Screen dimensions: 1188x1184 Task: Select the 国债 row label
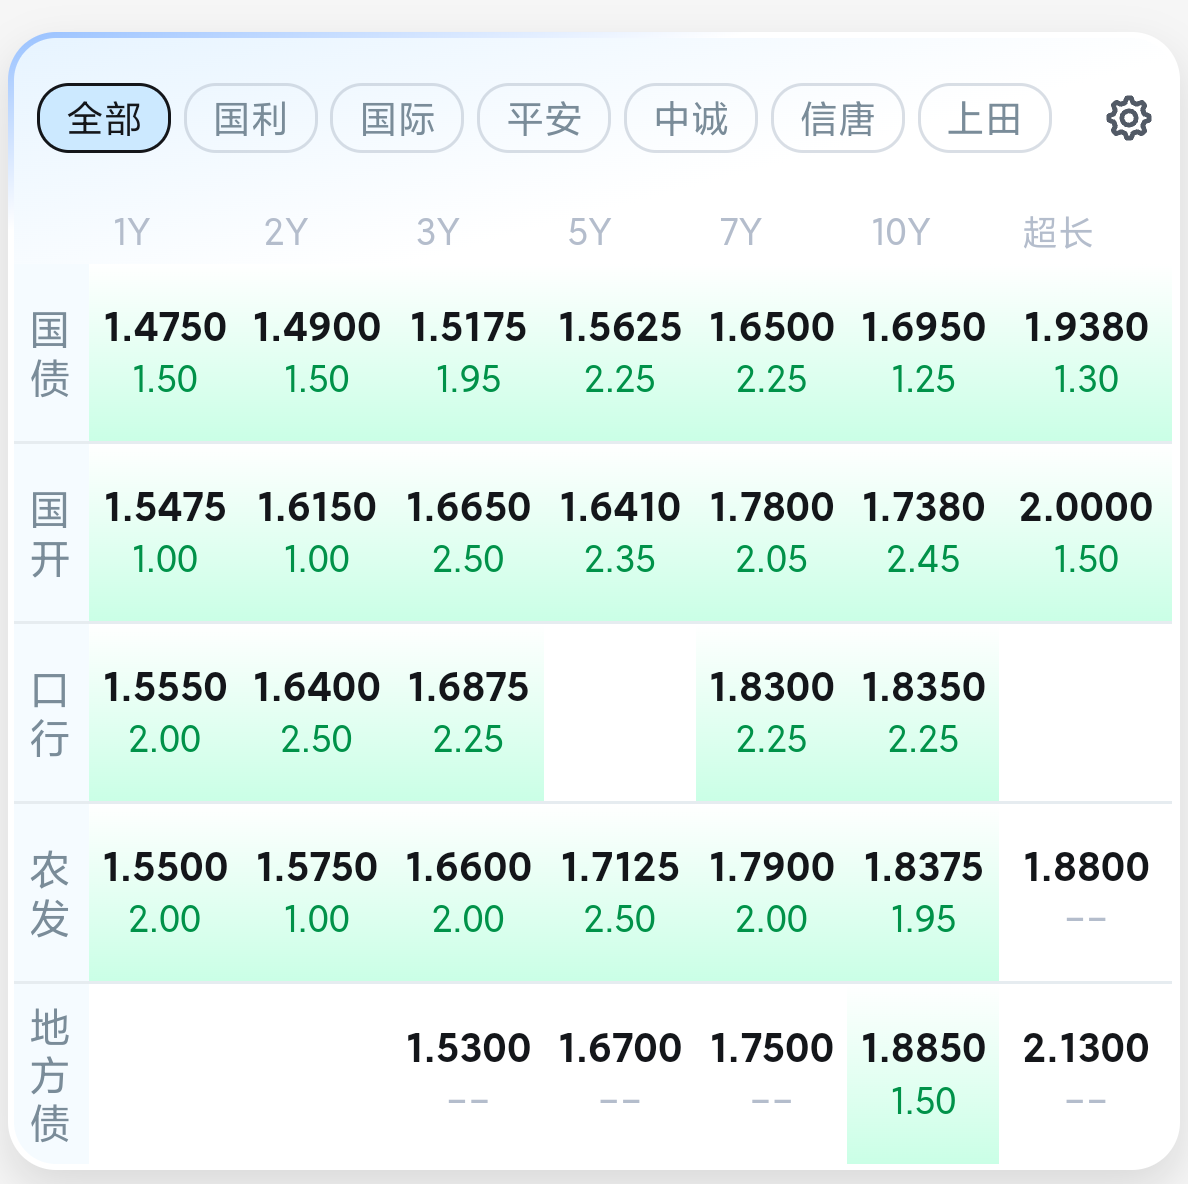click(x=50, y=354)
